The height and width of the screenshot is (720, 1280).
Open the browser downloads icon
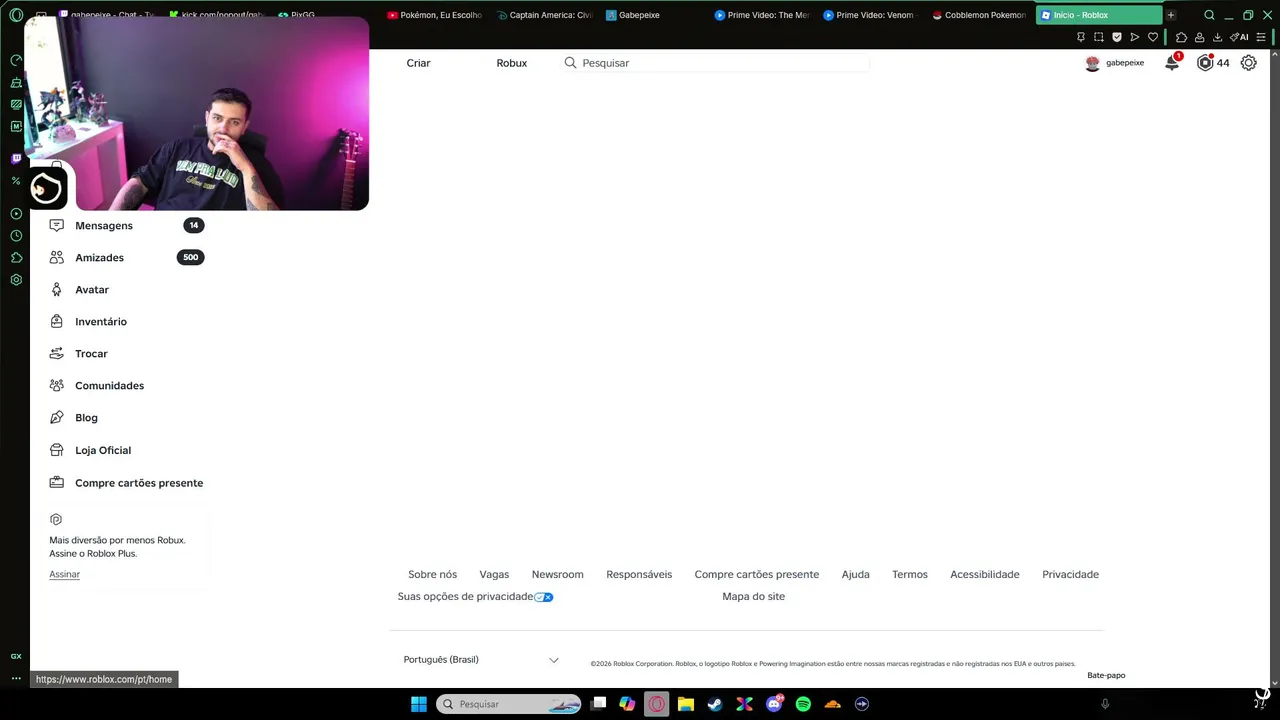tap(1217, 37)
